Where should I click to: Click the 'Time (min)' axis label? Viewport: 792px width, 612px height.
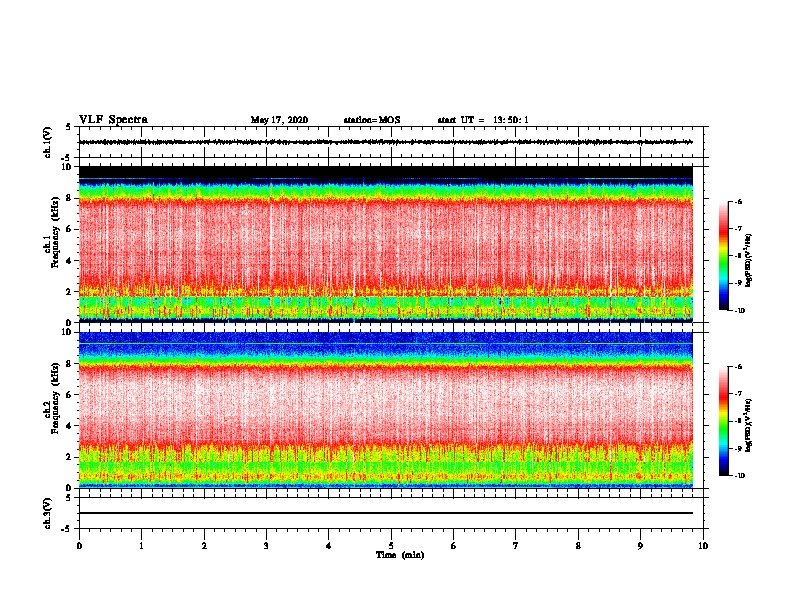(x=400, y=555)
